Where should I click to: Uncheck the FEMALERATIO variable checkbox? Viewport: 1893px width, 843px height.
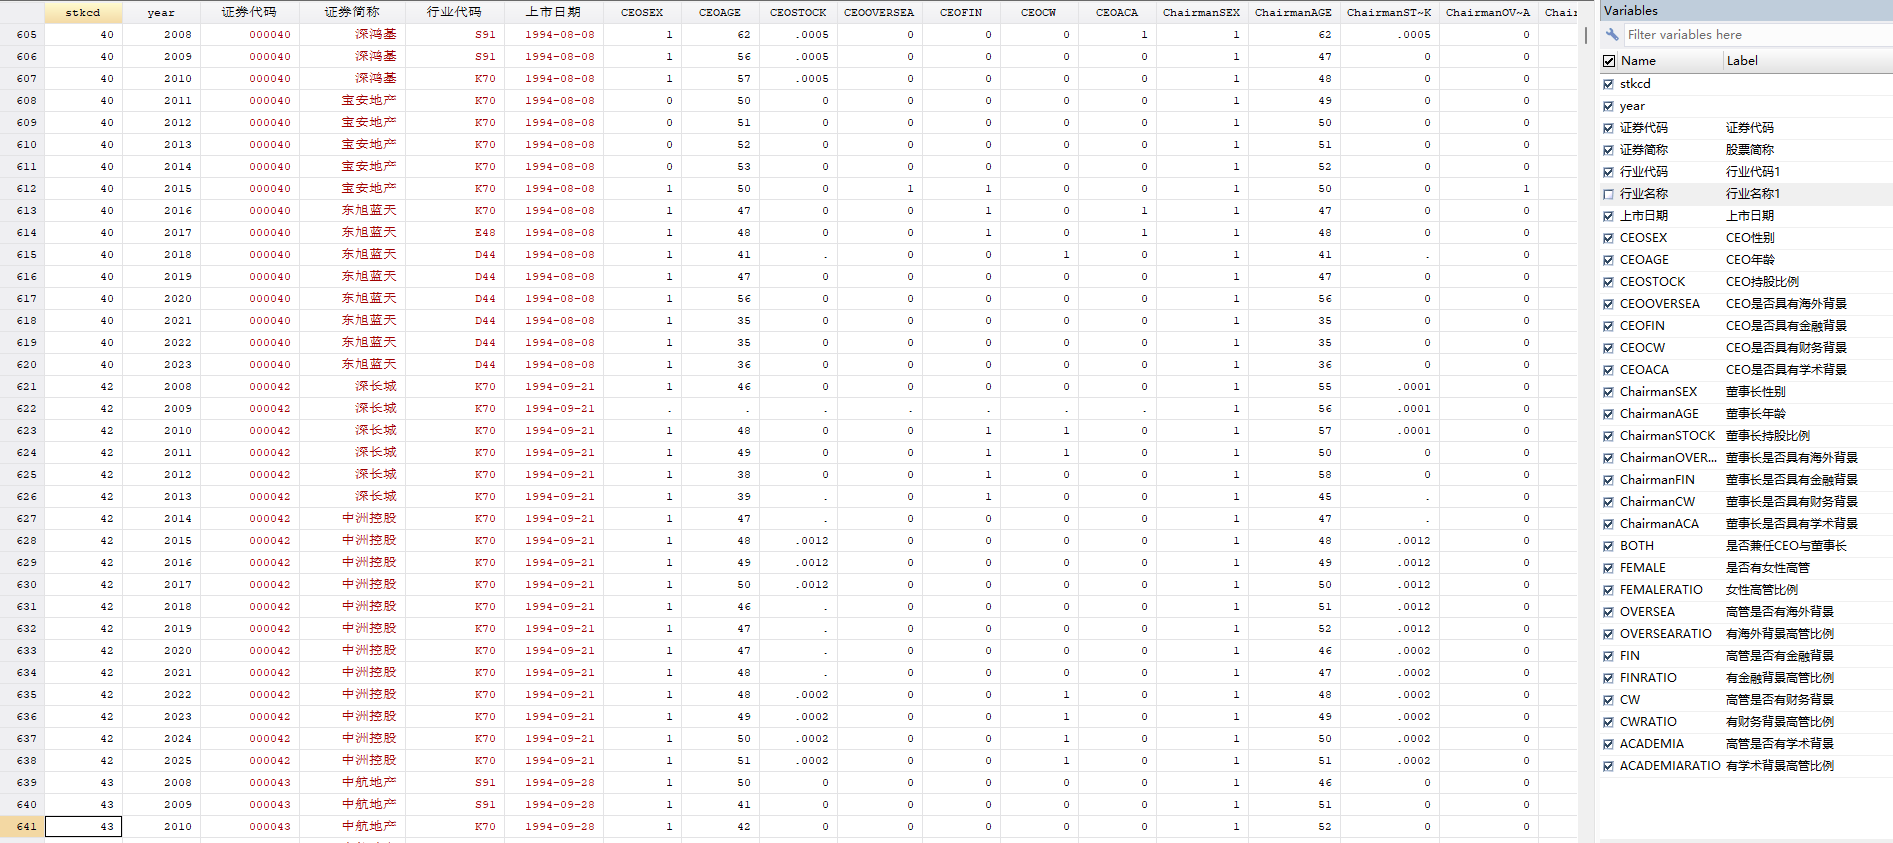tap(1609, 590)
